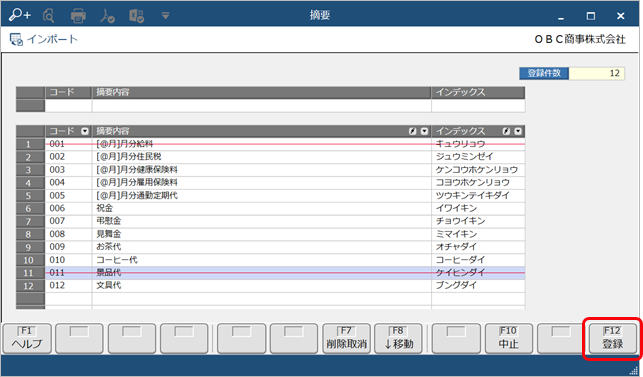Select row header number 12
The width and height of the screenshot is (643, 377).
pyautogui.click(x=30, y=286)
